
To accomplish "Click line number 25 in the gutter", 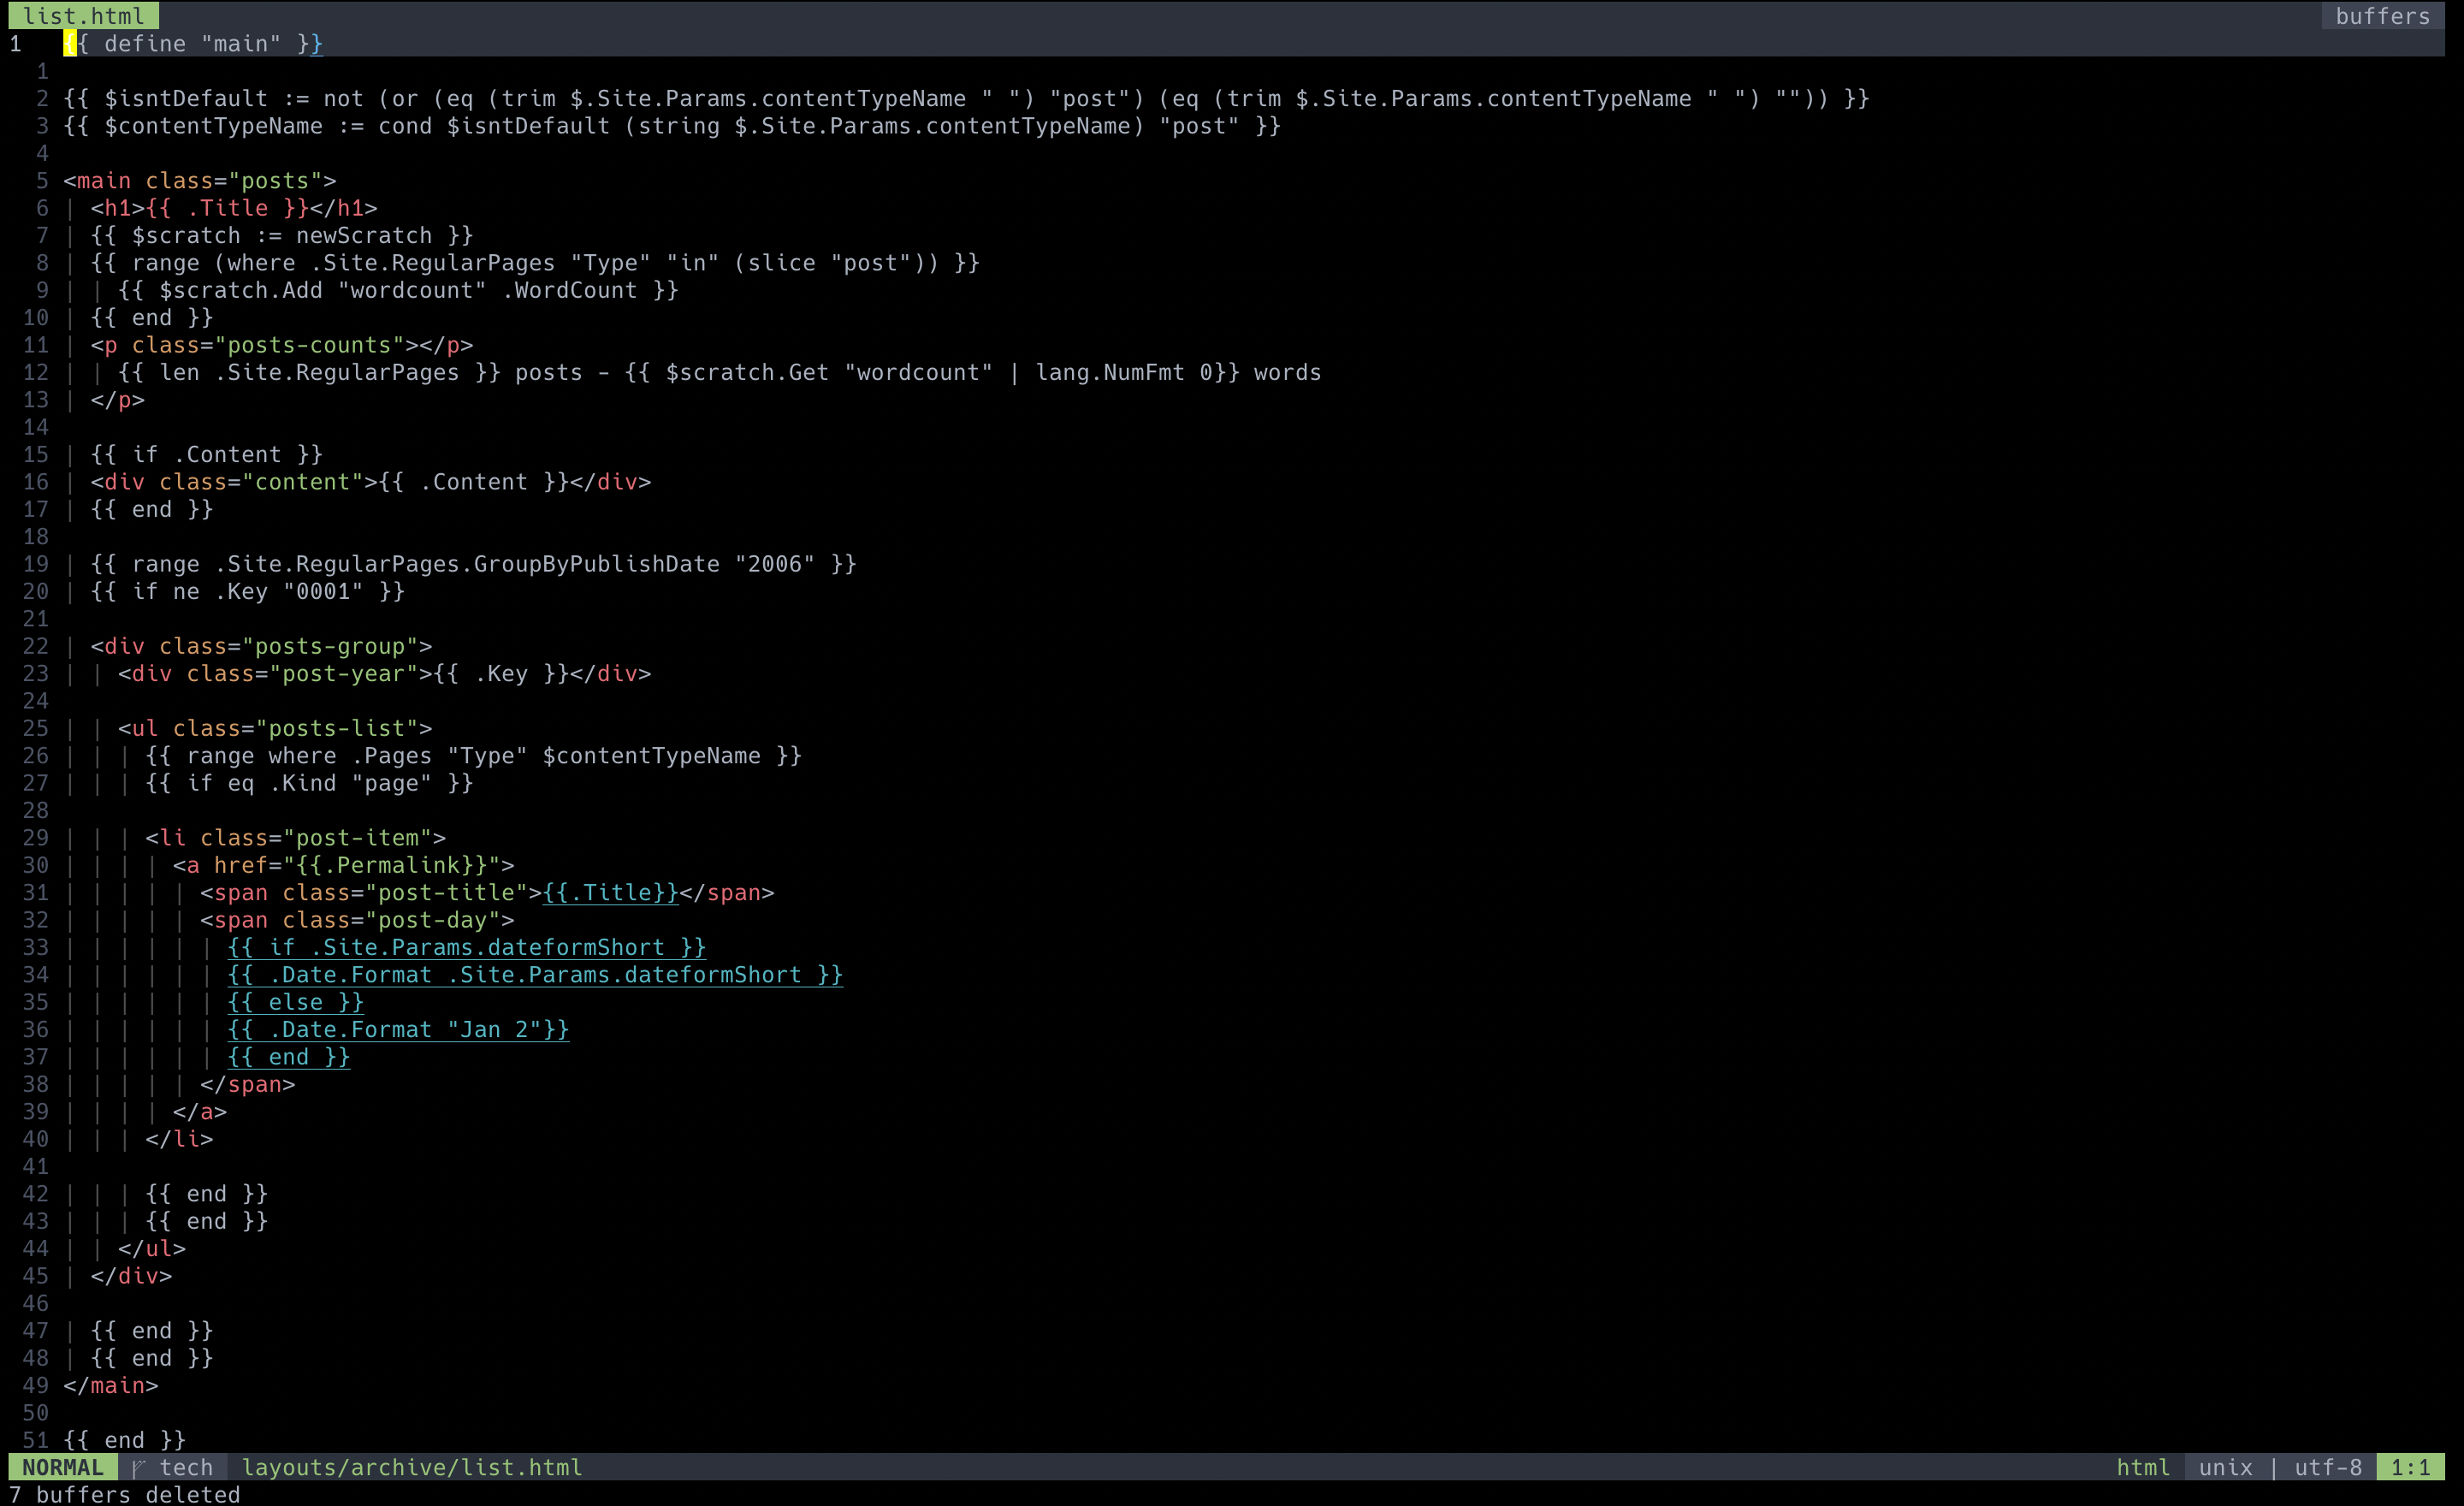I will [x=35, y=728].
